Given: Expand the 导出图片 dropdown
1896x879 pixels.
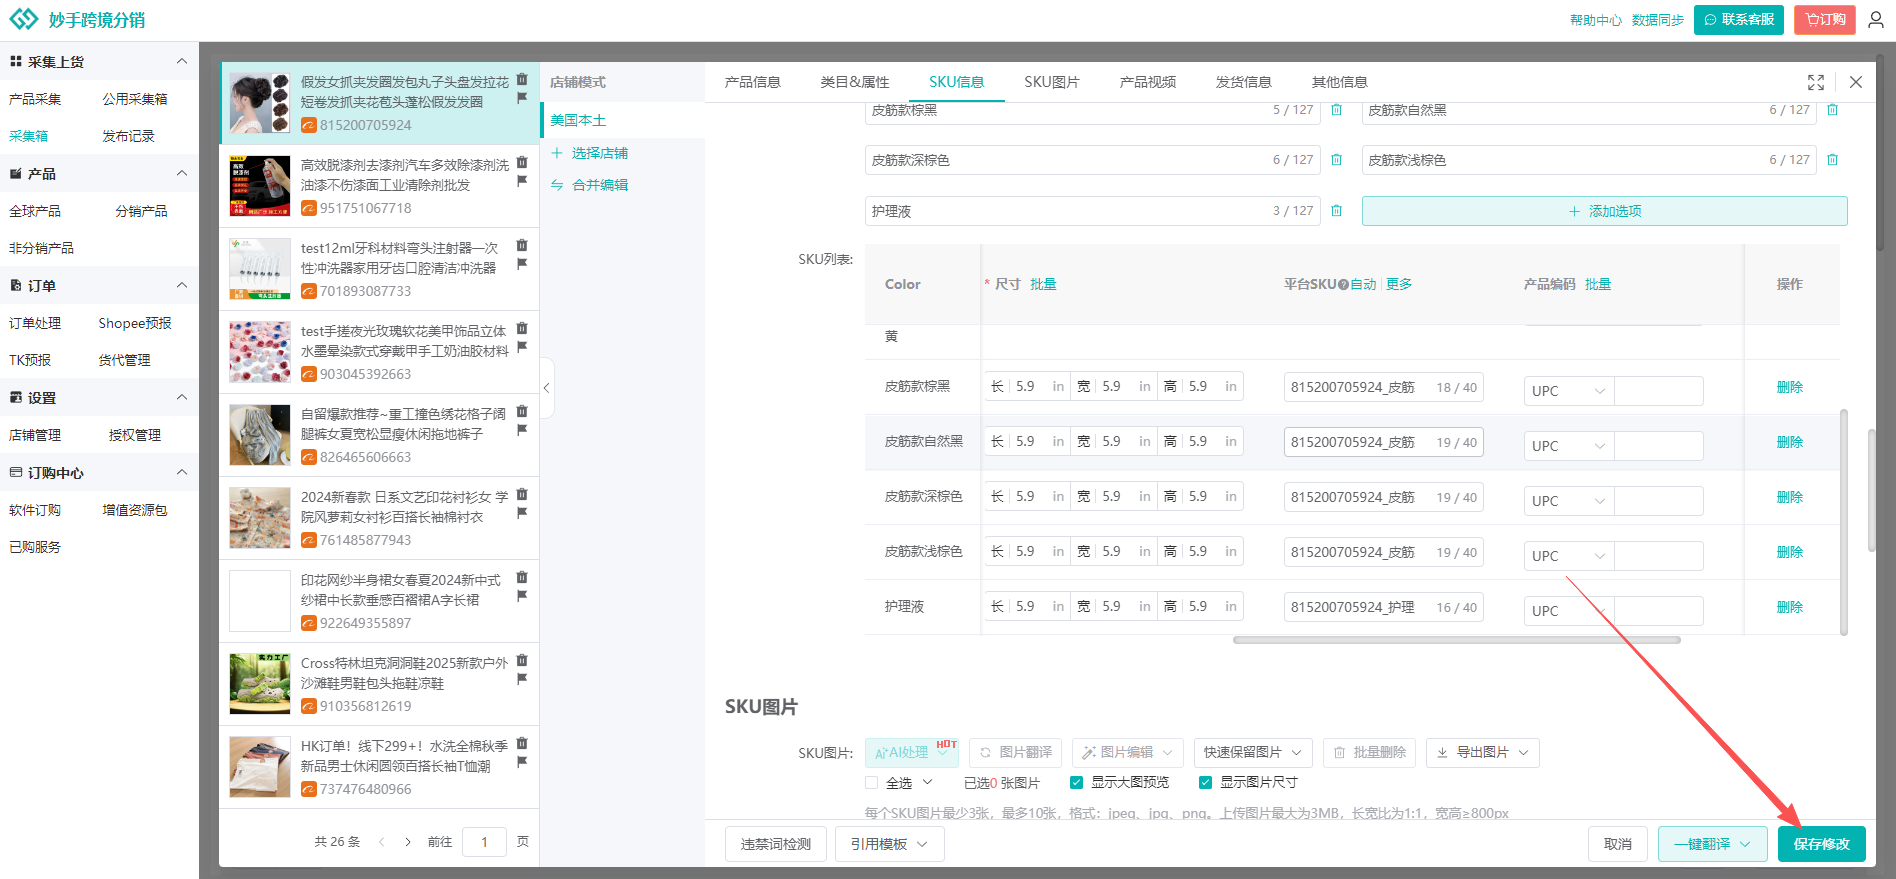Looking at the screenshot, I should click(1482, 753).
